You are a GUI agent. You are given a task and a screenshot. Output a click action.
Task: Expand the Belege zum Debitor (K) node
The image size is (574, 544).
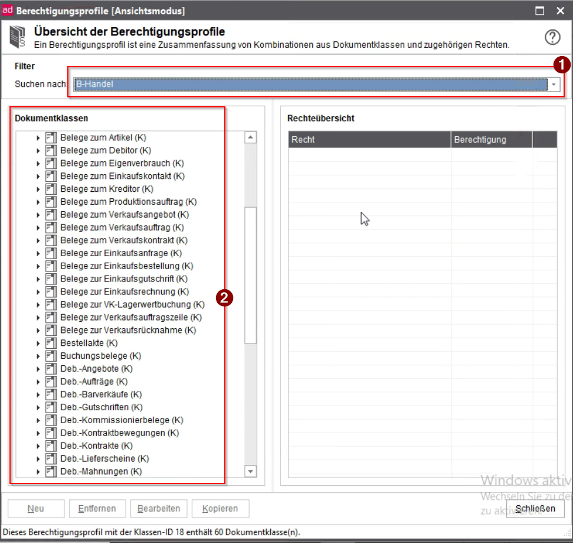coord(38,150)
